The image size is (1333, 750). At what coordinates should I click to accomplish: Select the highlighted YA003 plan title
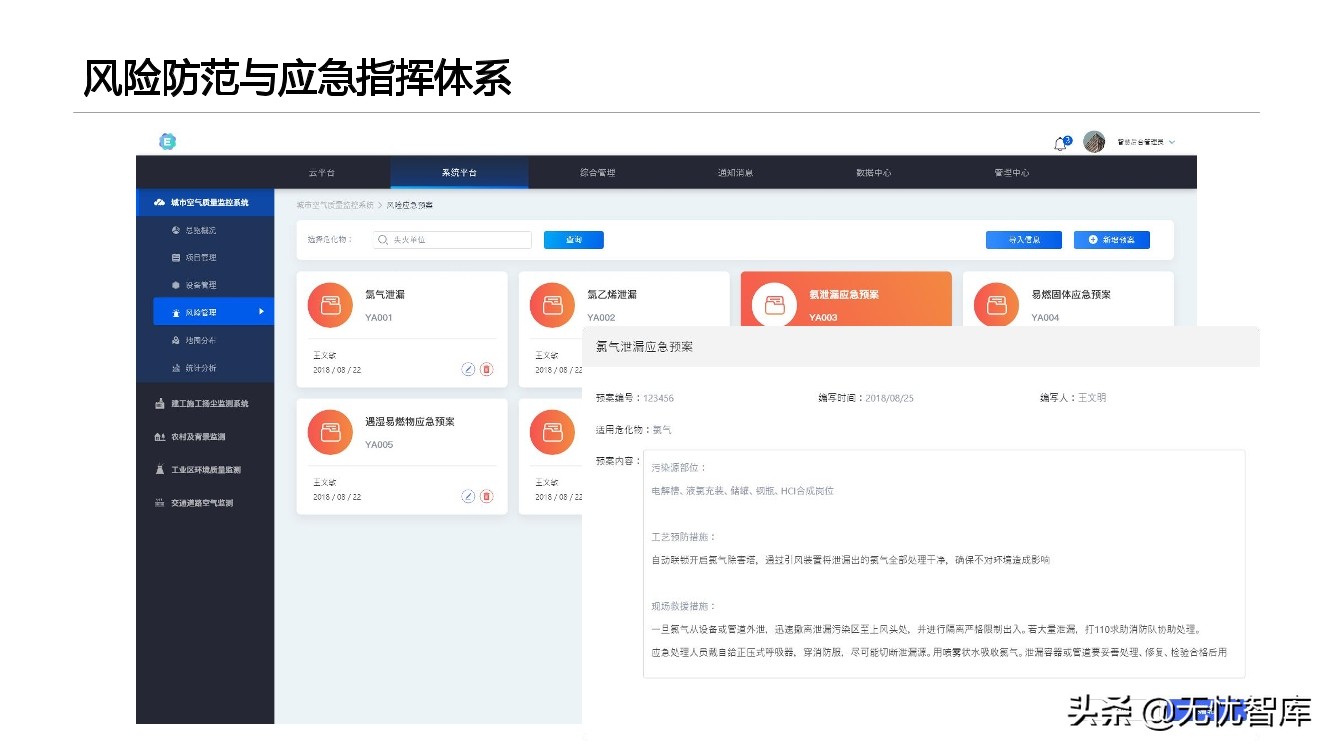844,295
